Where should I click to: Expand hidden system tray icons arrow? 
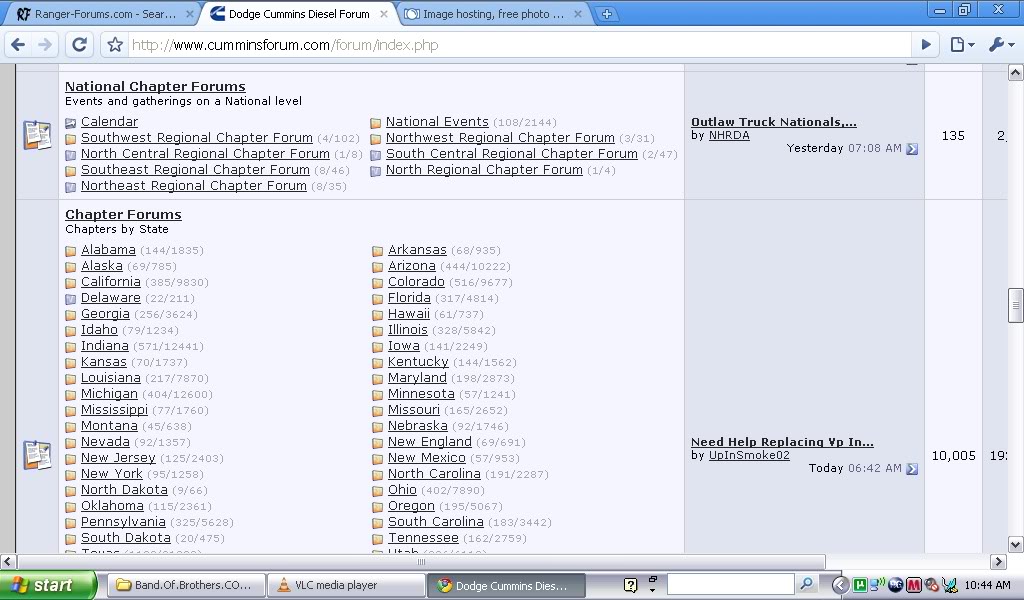(x=840, y=585)
